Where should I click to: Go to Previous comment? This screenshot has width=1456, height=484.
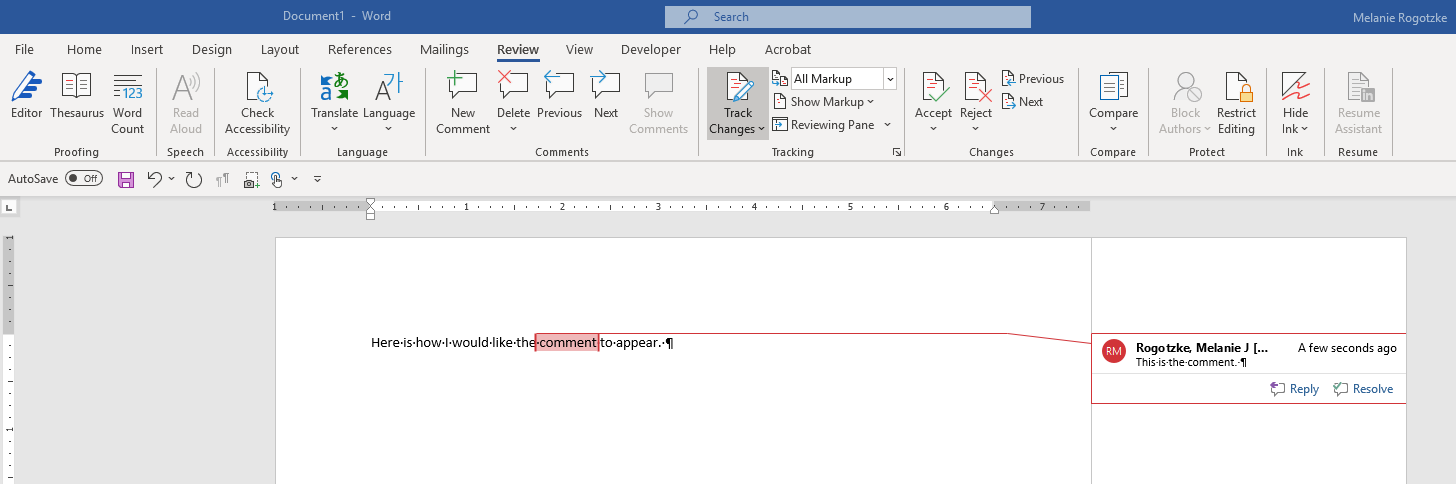click(559, 96)
